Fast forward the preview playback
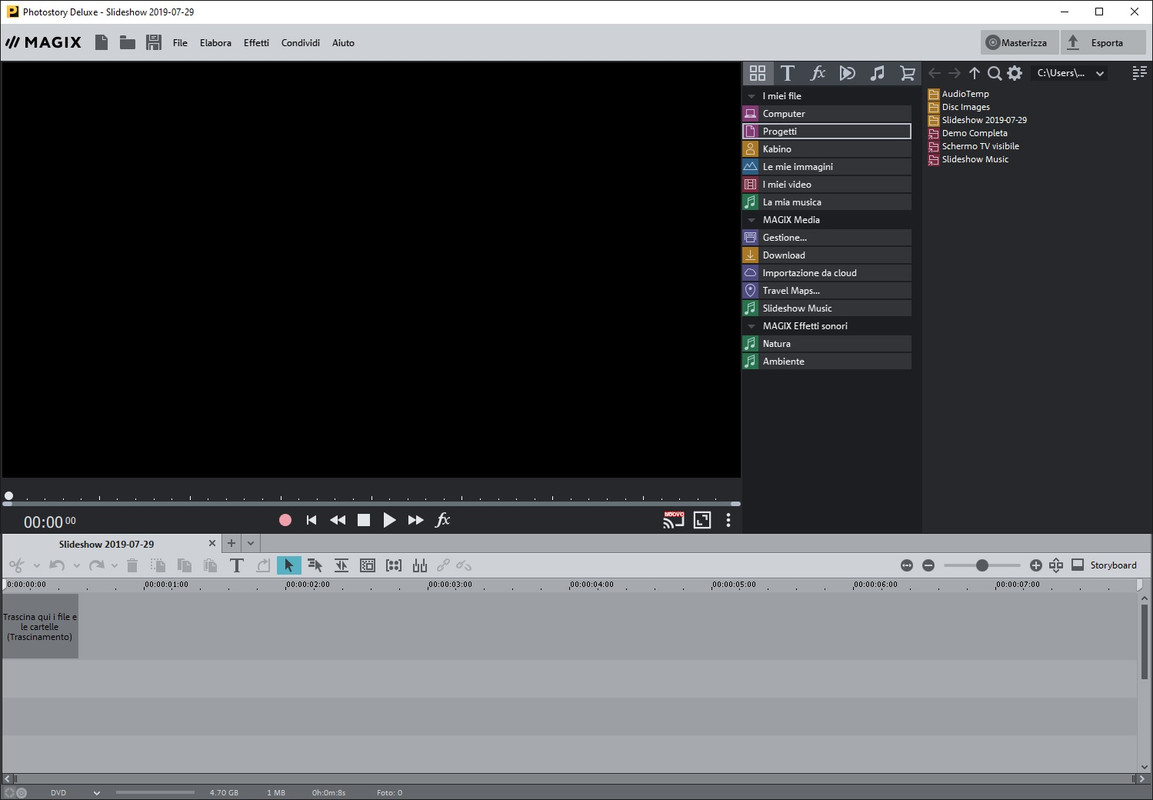 point(415,520)
